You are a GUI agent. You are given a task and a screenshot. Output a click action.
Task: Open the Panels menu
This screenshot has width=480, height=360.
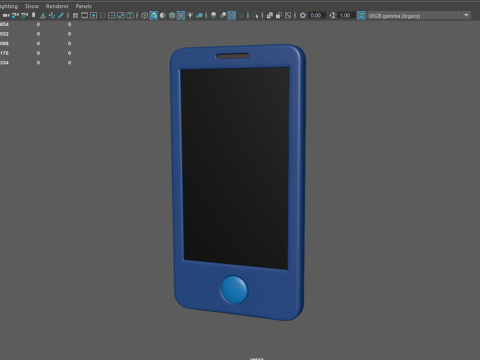(83, 6)
